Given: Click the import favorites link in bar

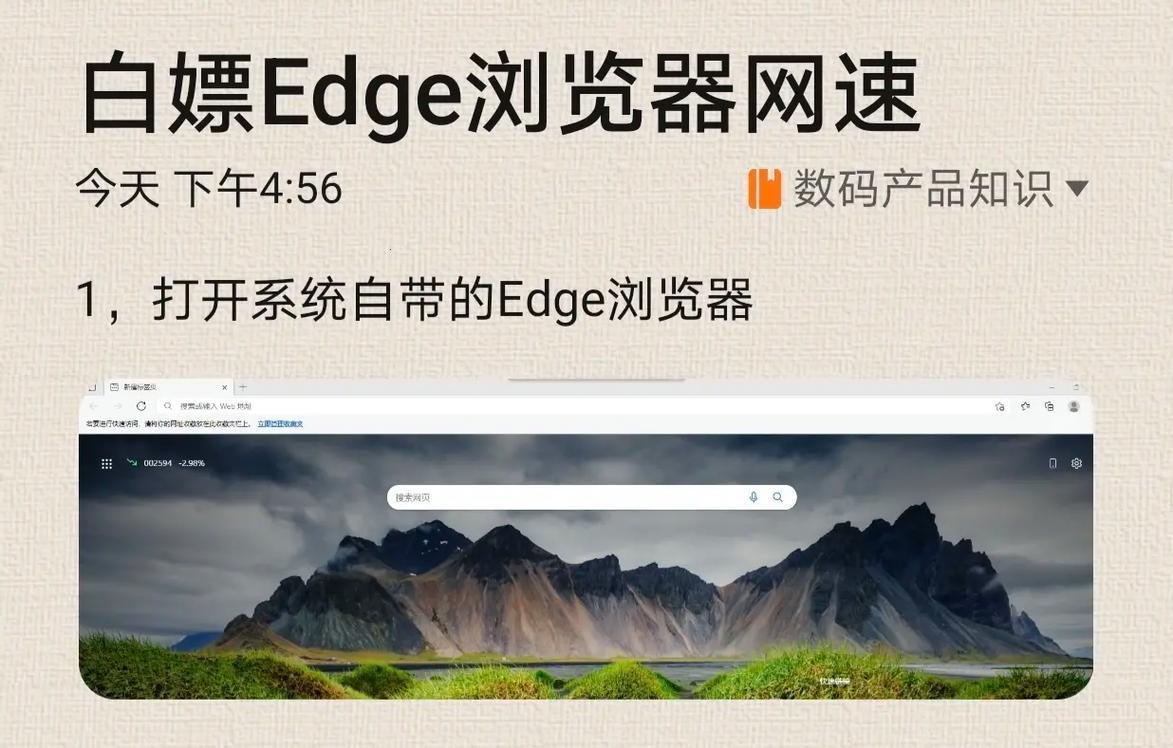Looking at the screenshot, I should click(281, 424).
